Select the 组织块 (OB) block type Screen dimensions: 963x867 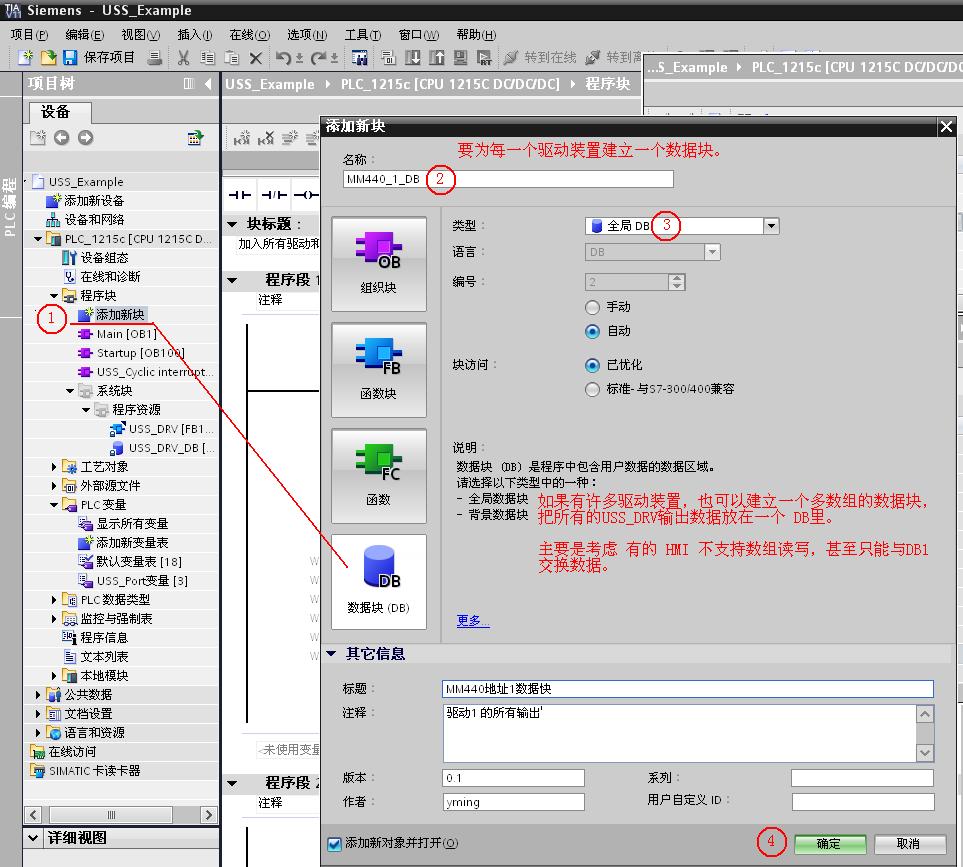(379, 264)
